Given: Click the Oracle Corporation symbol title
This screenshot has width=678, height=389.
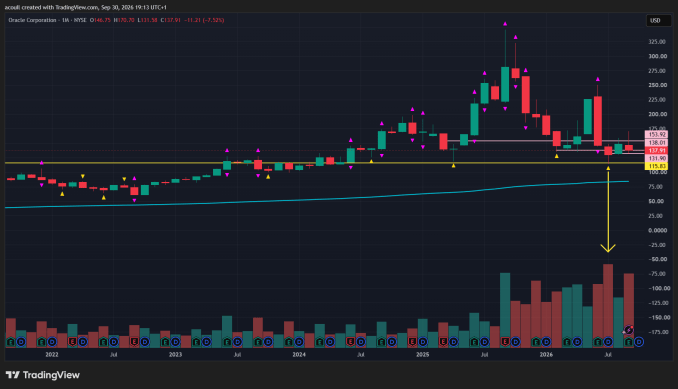Looking at the screenshot, I should pyautogui.click(x=32, y=20).
